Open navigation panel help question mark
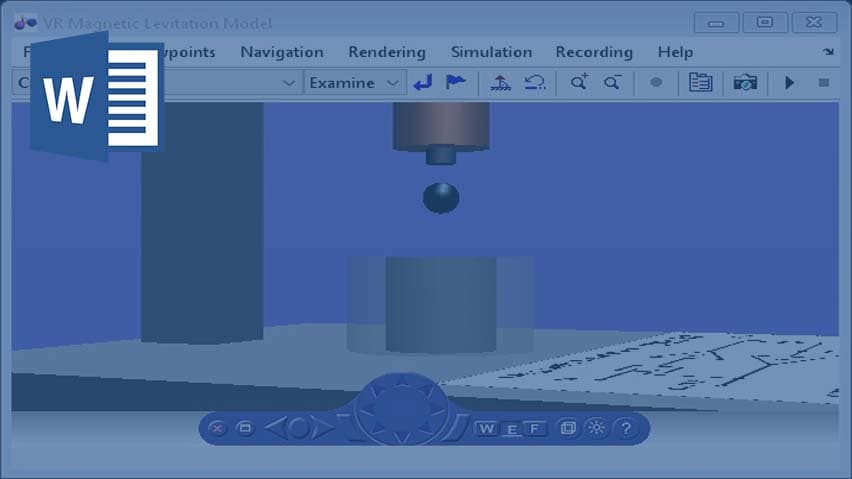Screen dimensions: 852x479 626,428
